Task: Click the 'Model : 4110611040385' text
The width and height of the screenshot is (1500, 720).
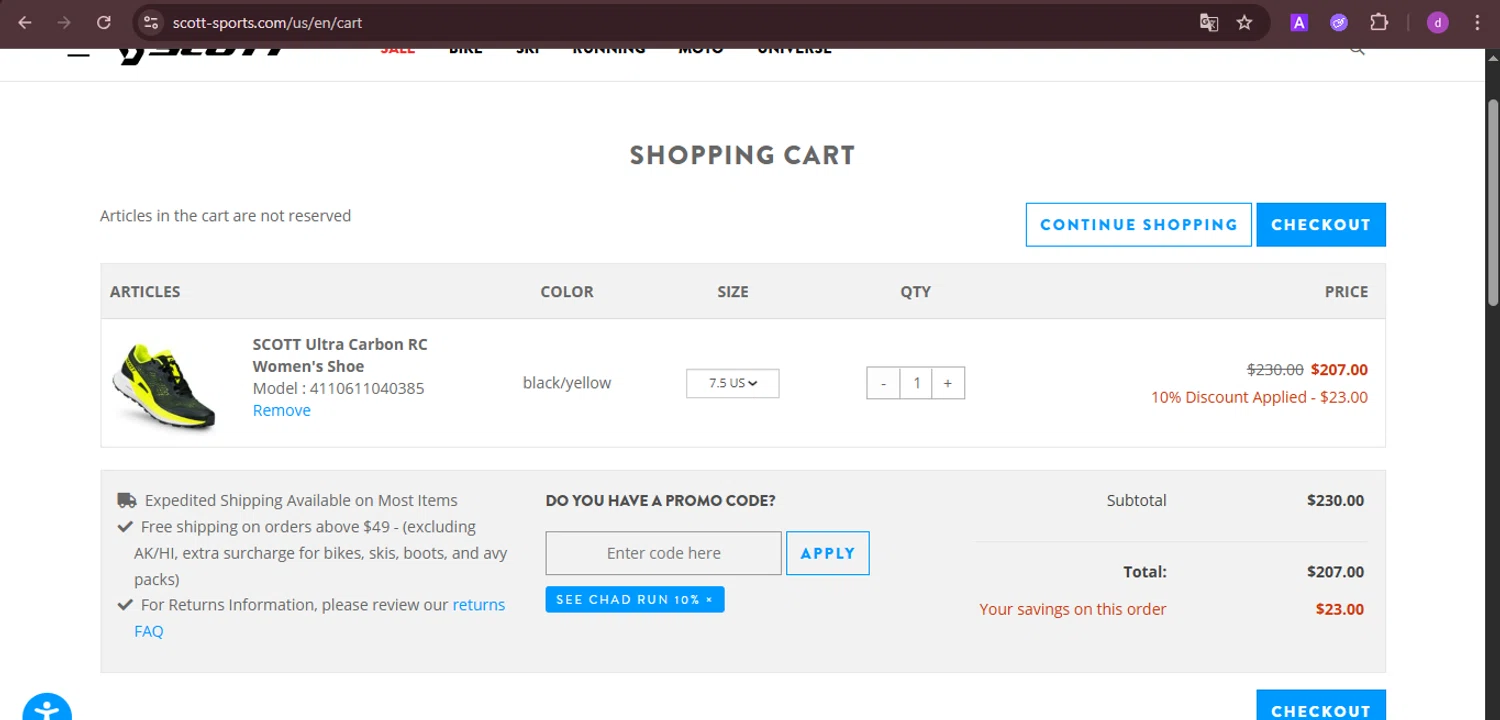Action: point(338,388)
